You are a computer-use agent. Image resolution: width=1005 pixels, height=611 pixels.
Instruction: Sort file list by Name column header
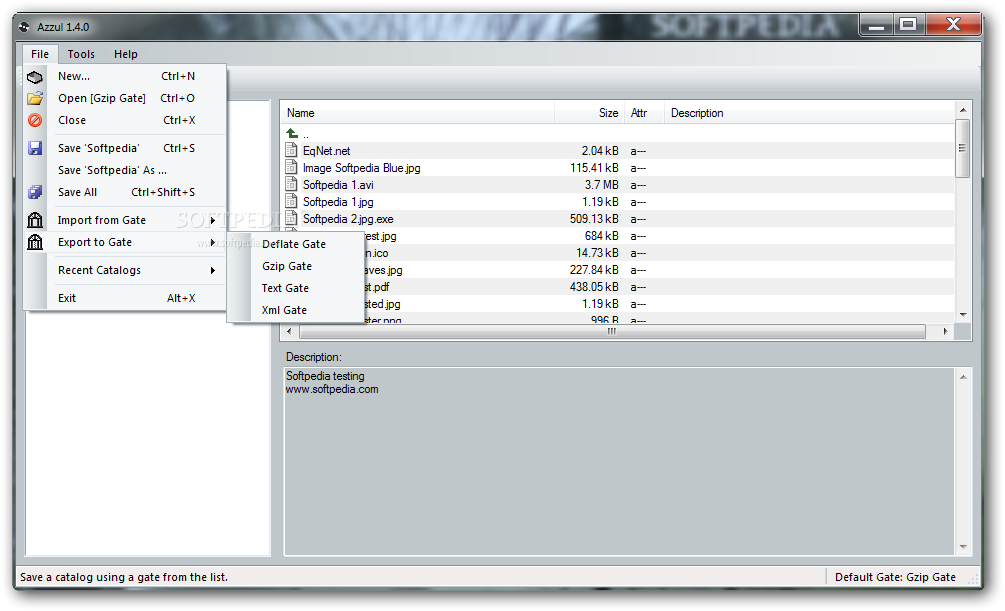(418, 113)
